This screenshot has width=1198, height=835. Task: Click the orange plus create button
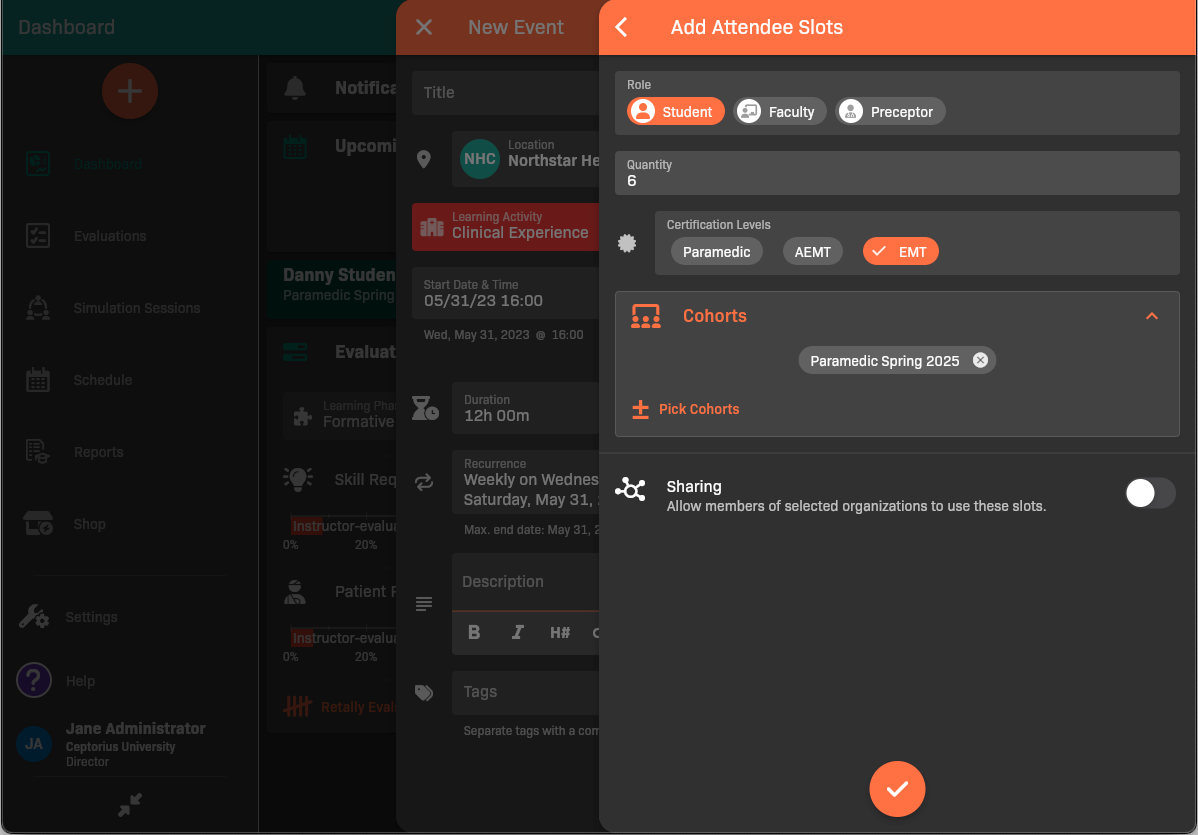pyautogui.click(x=129, y=91)
